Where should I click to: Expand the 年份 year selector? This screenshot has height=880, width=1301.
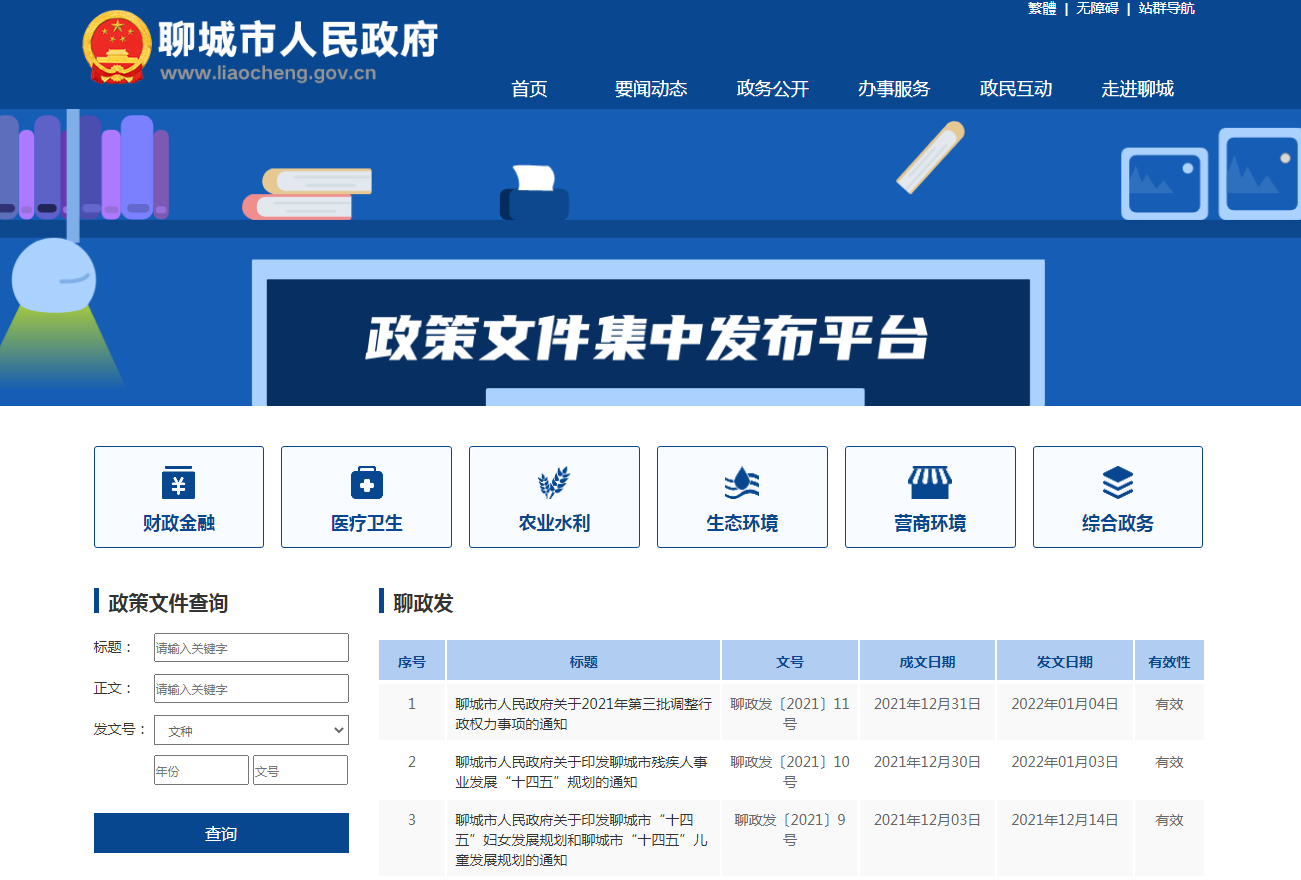[201, 769]
